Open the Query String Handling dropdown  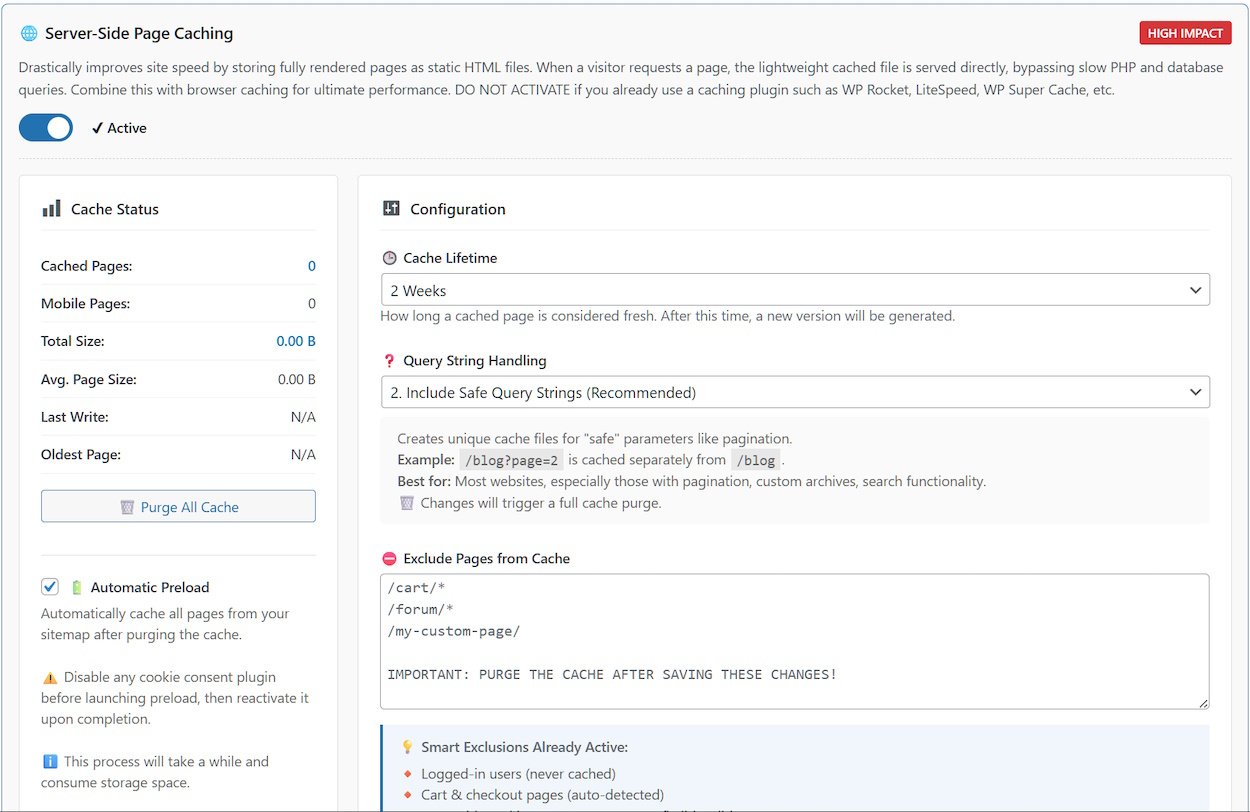(795, 392)
